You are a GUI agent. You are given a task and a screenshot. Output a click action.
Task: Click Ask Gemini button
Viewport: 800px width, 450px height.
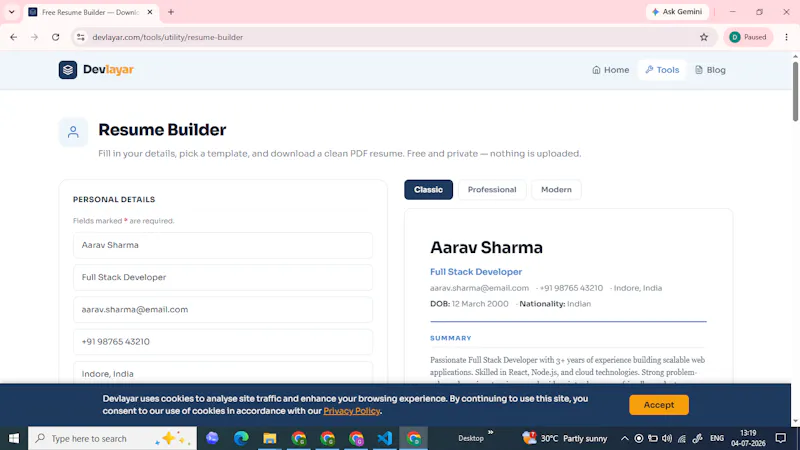[677, 12]
